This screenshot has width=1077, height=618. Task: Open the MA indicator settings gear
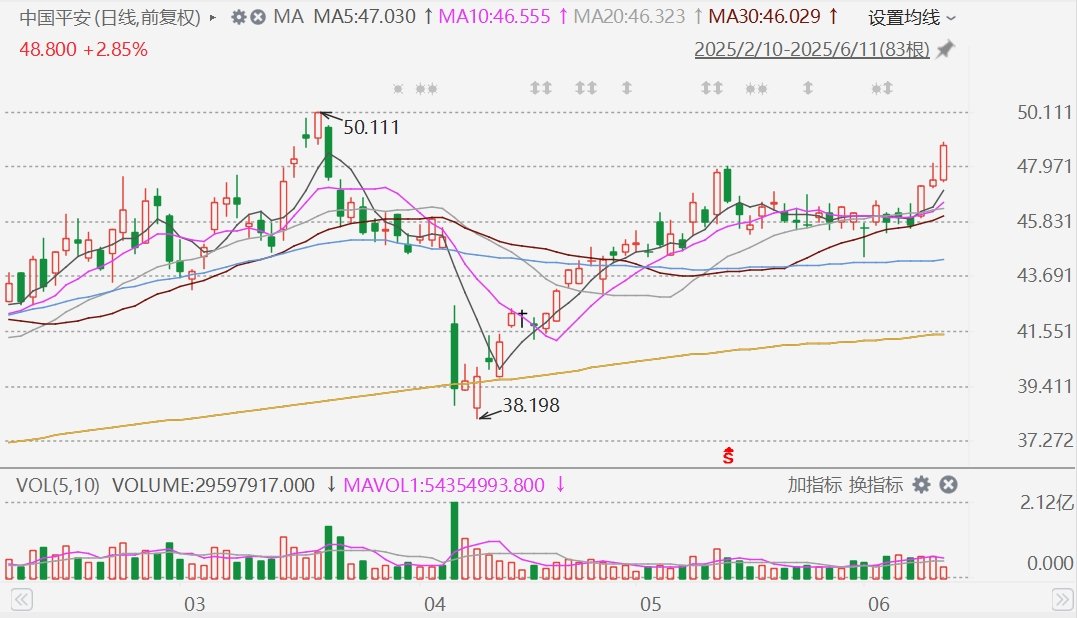[x=238, y=17]
